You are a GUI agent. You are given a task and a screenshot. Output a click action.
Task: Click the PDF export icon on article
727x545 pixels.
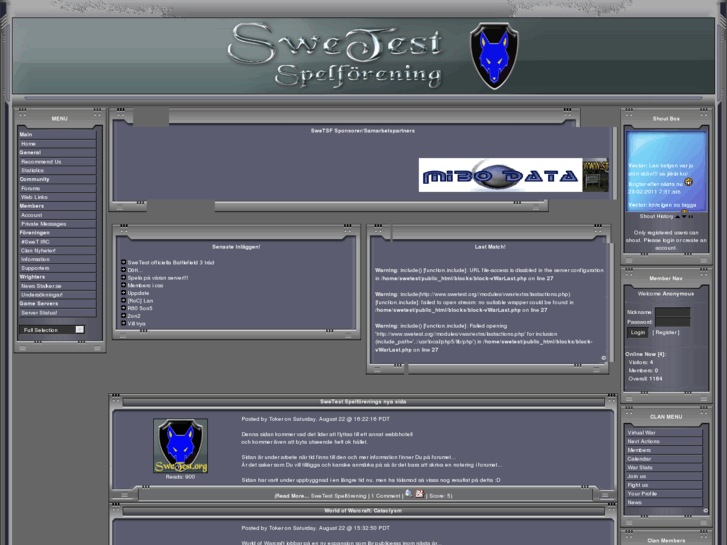[x=419, y=494]
